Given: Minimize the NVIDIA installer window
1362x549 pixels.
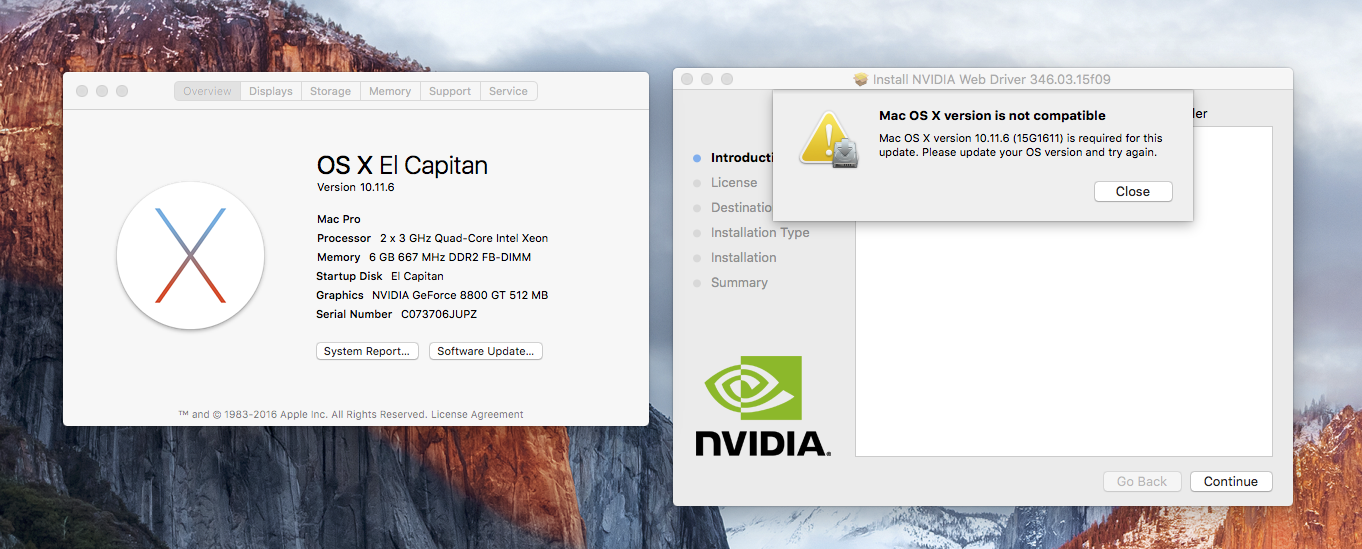Looking at the screenshot, I should 707,79.
